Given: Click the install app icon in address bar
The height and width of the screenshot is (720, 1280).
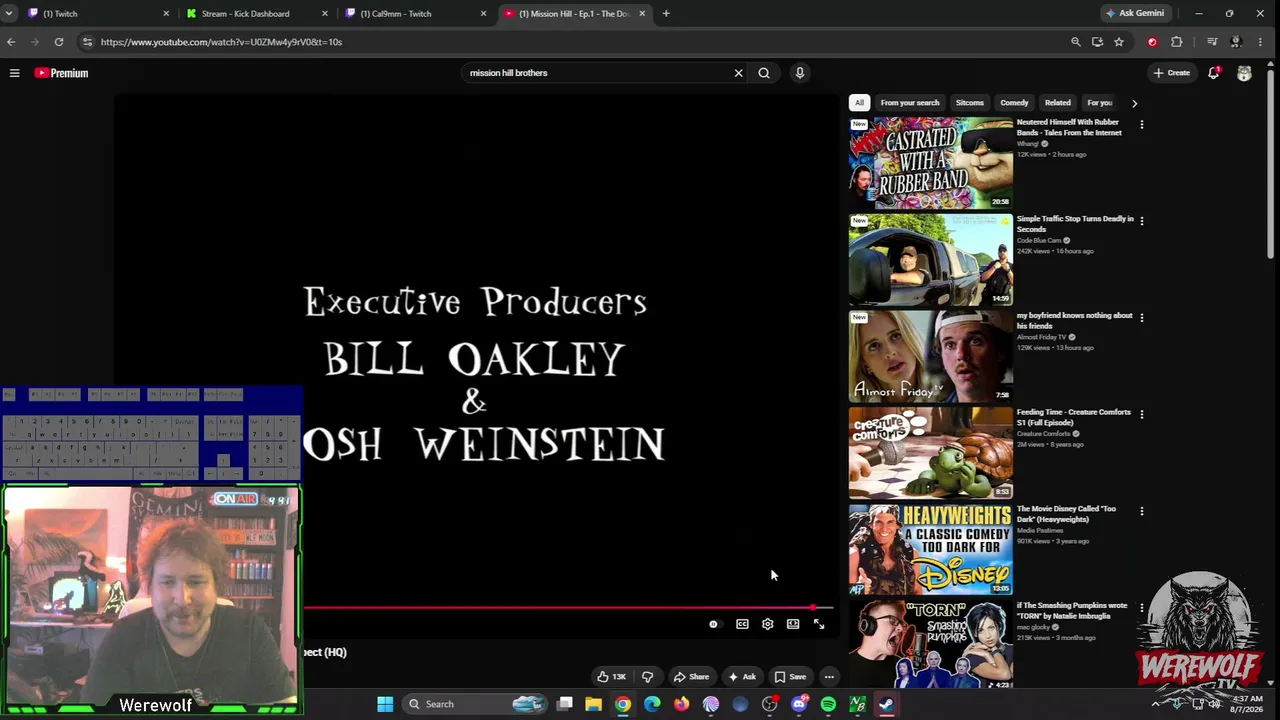Looking at the screenshot, I should 1097,42.
